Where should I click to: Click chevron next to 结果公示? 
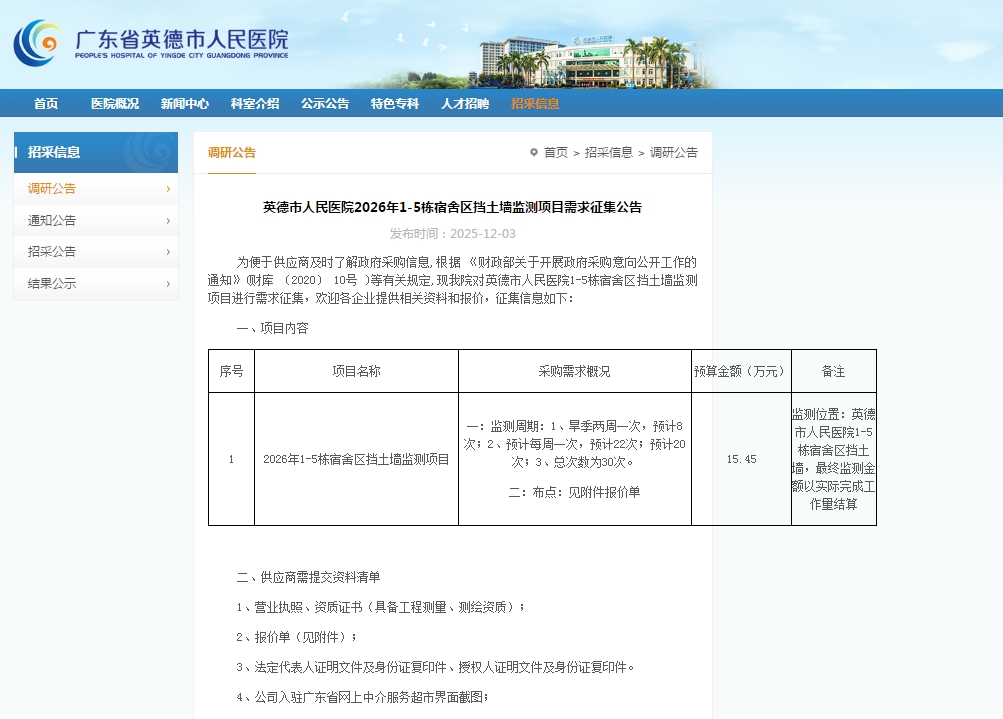[168, 284]
